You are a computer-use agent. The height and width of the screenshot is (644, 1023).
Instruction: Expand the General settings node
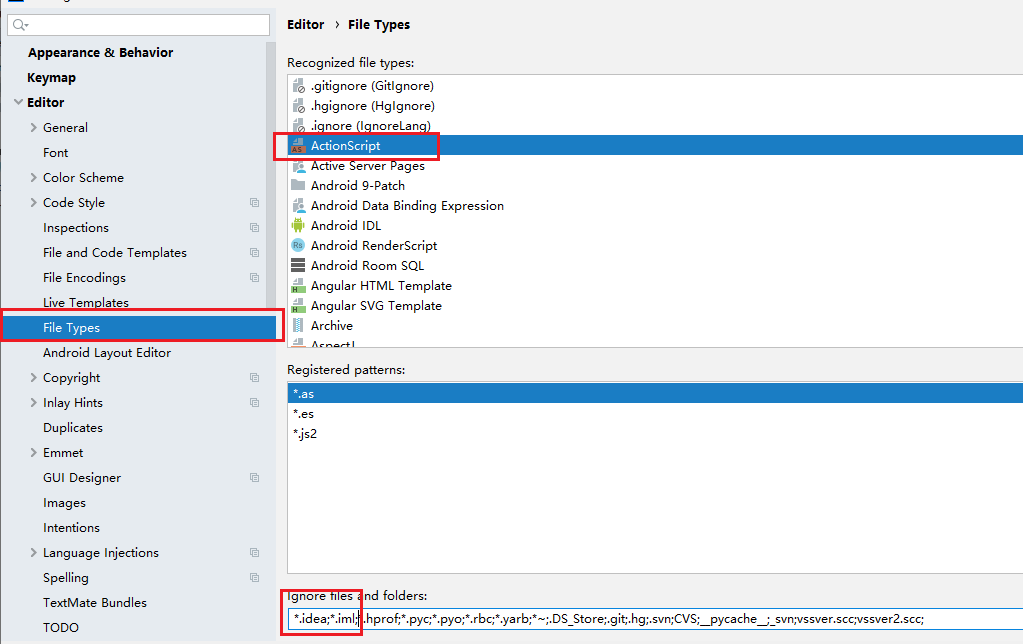pos(33,127)
